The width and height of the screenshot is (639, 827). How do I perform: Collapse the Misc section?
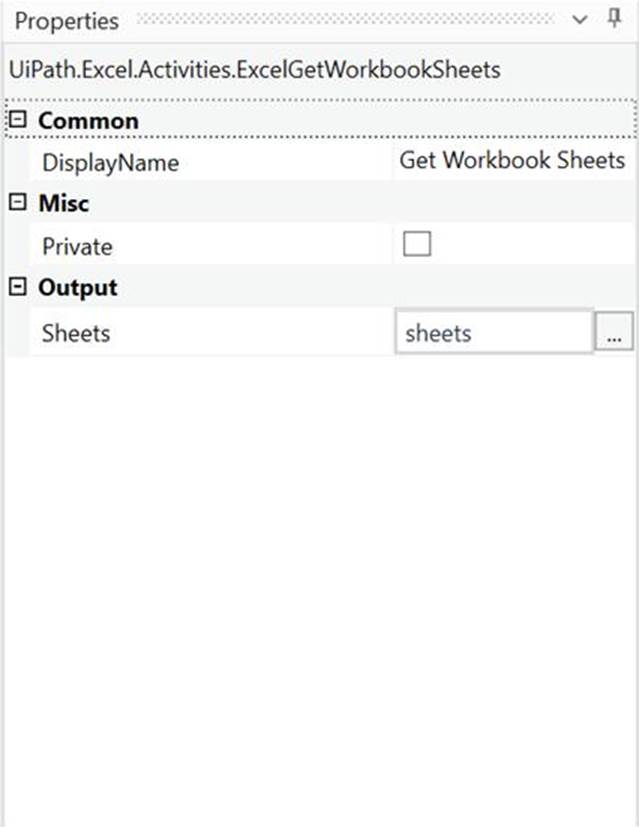(16, 203)
